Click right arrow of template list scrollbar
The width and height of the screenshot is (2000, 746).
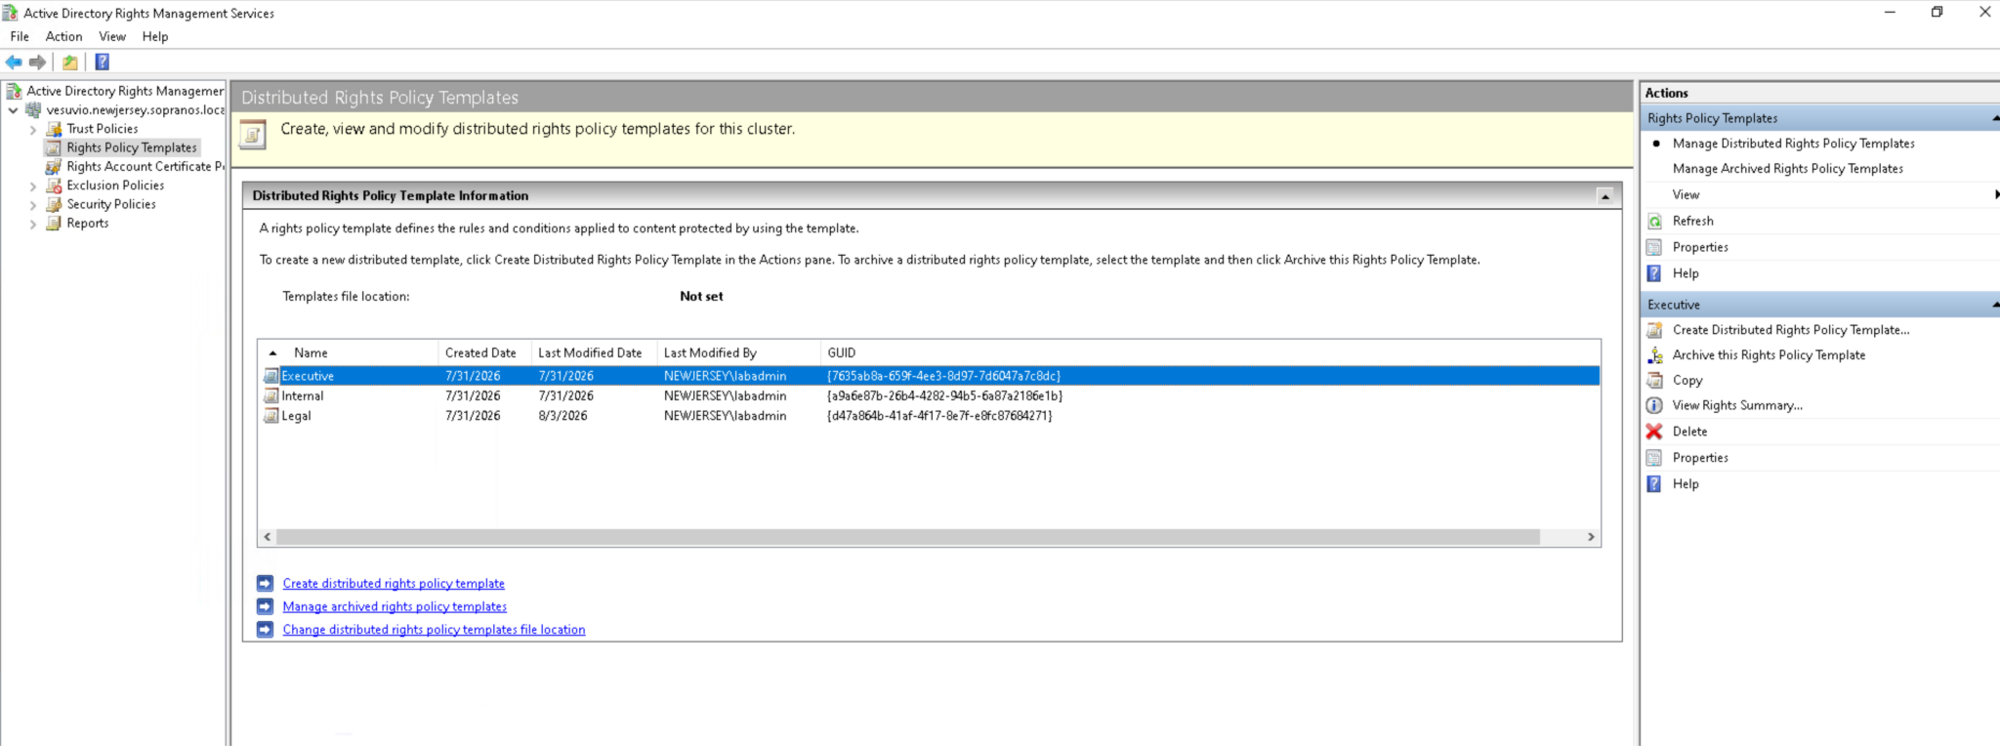(1591, 537)
